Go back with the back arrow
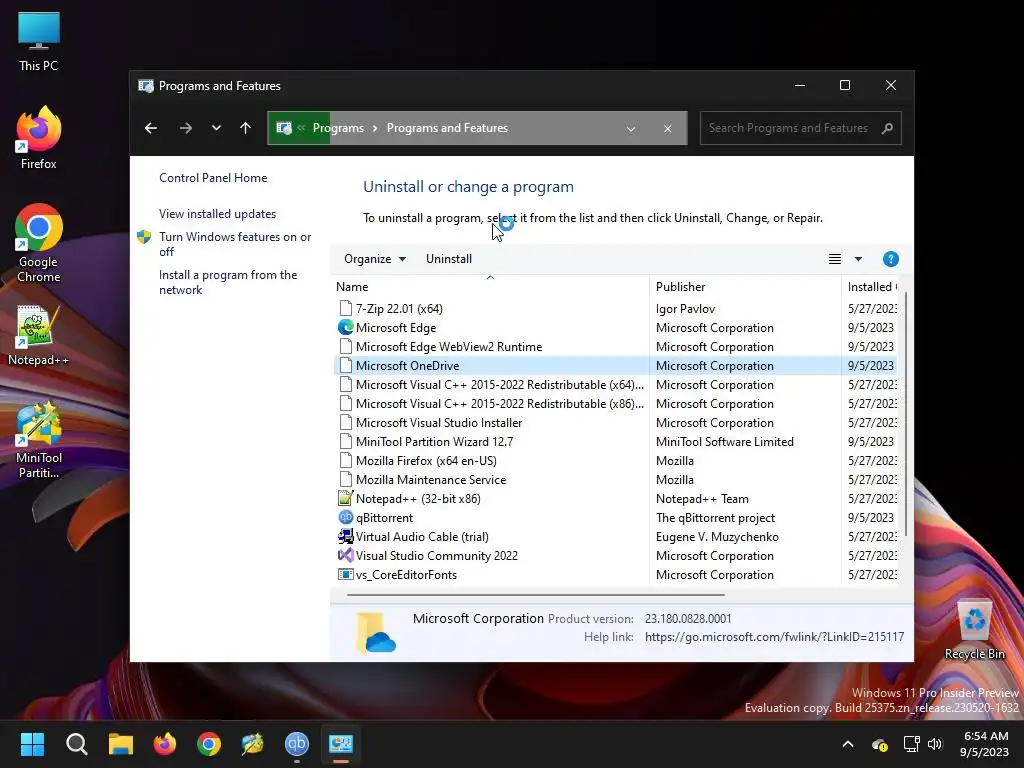The image size is (1024, 768). click(151, 128)
